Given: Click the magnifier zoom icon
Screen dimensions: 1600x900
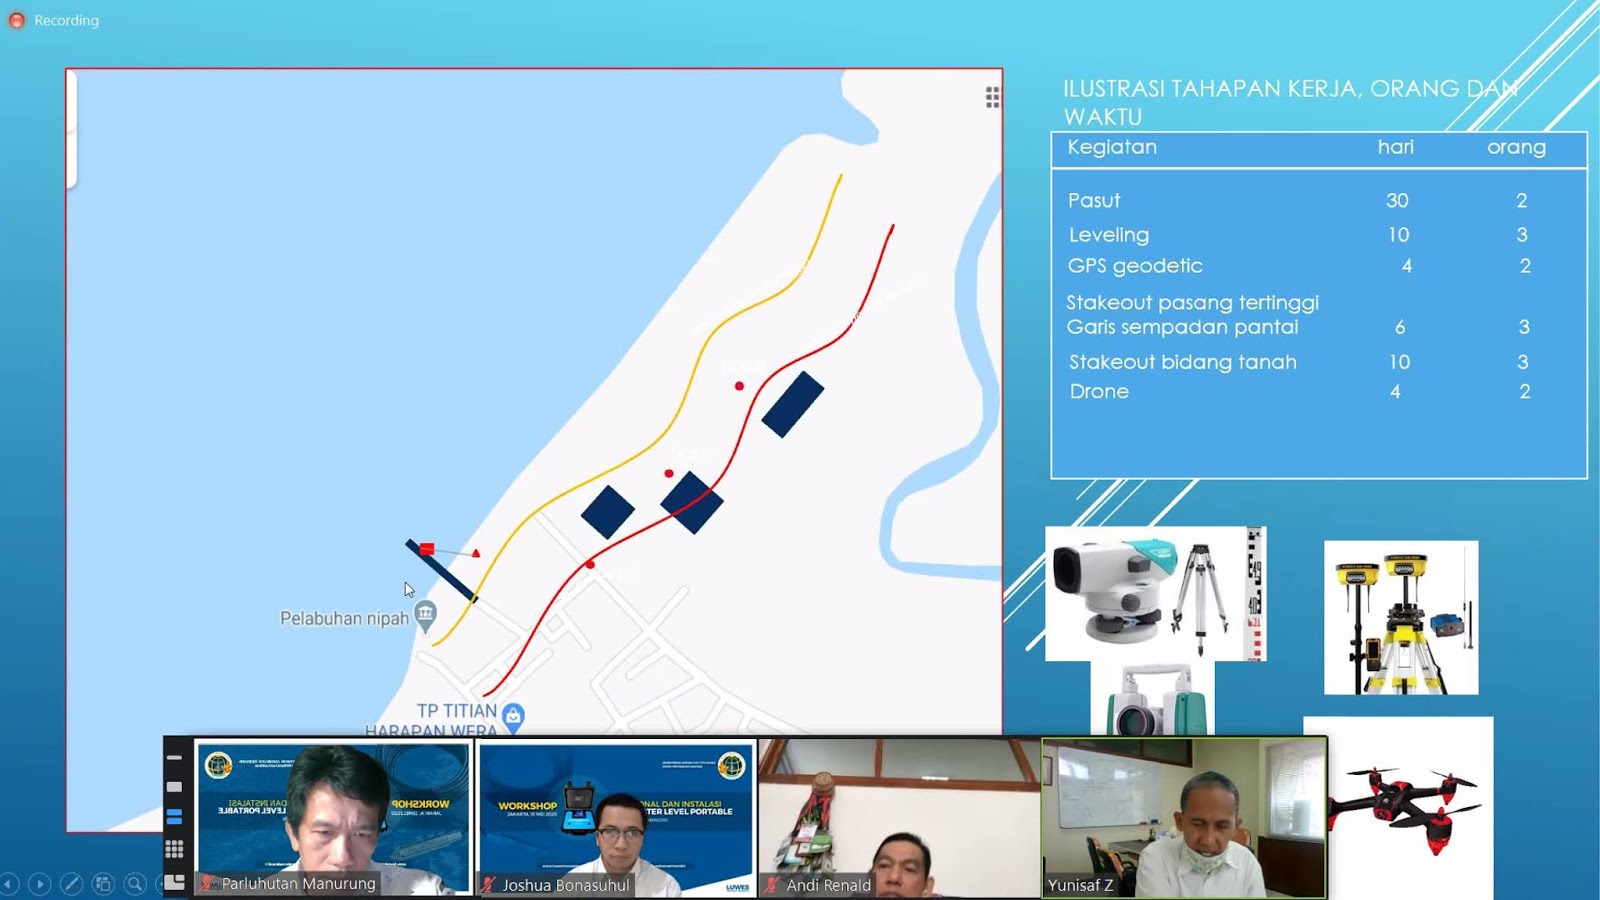Looking at the screenshot, I should coord(135,884).
